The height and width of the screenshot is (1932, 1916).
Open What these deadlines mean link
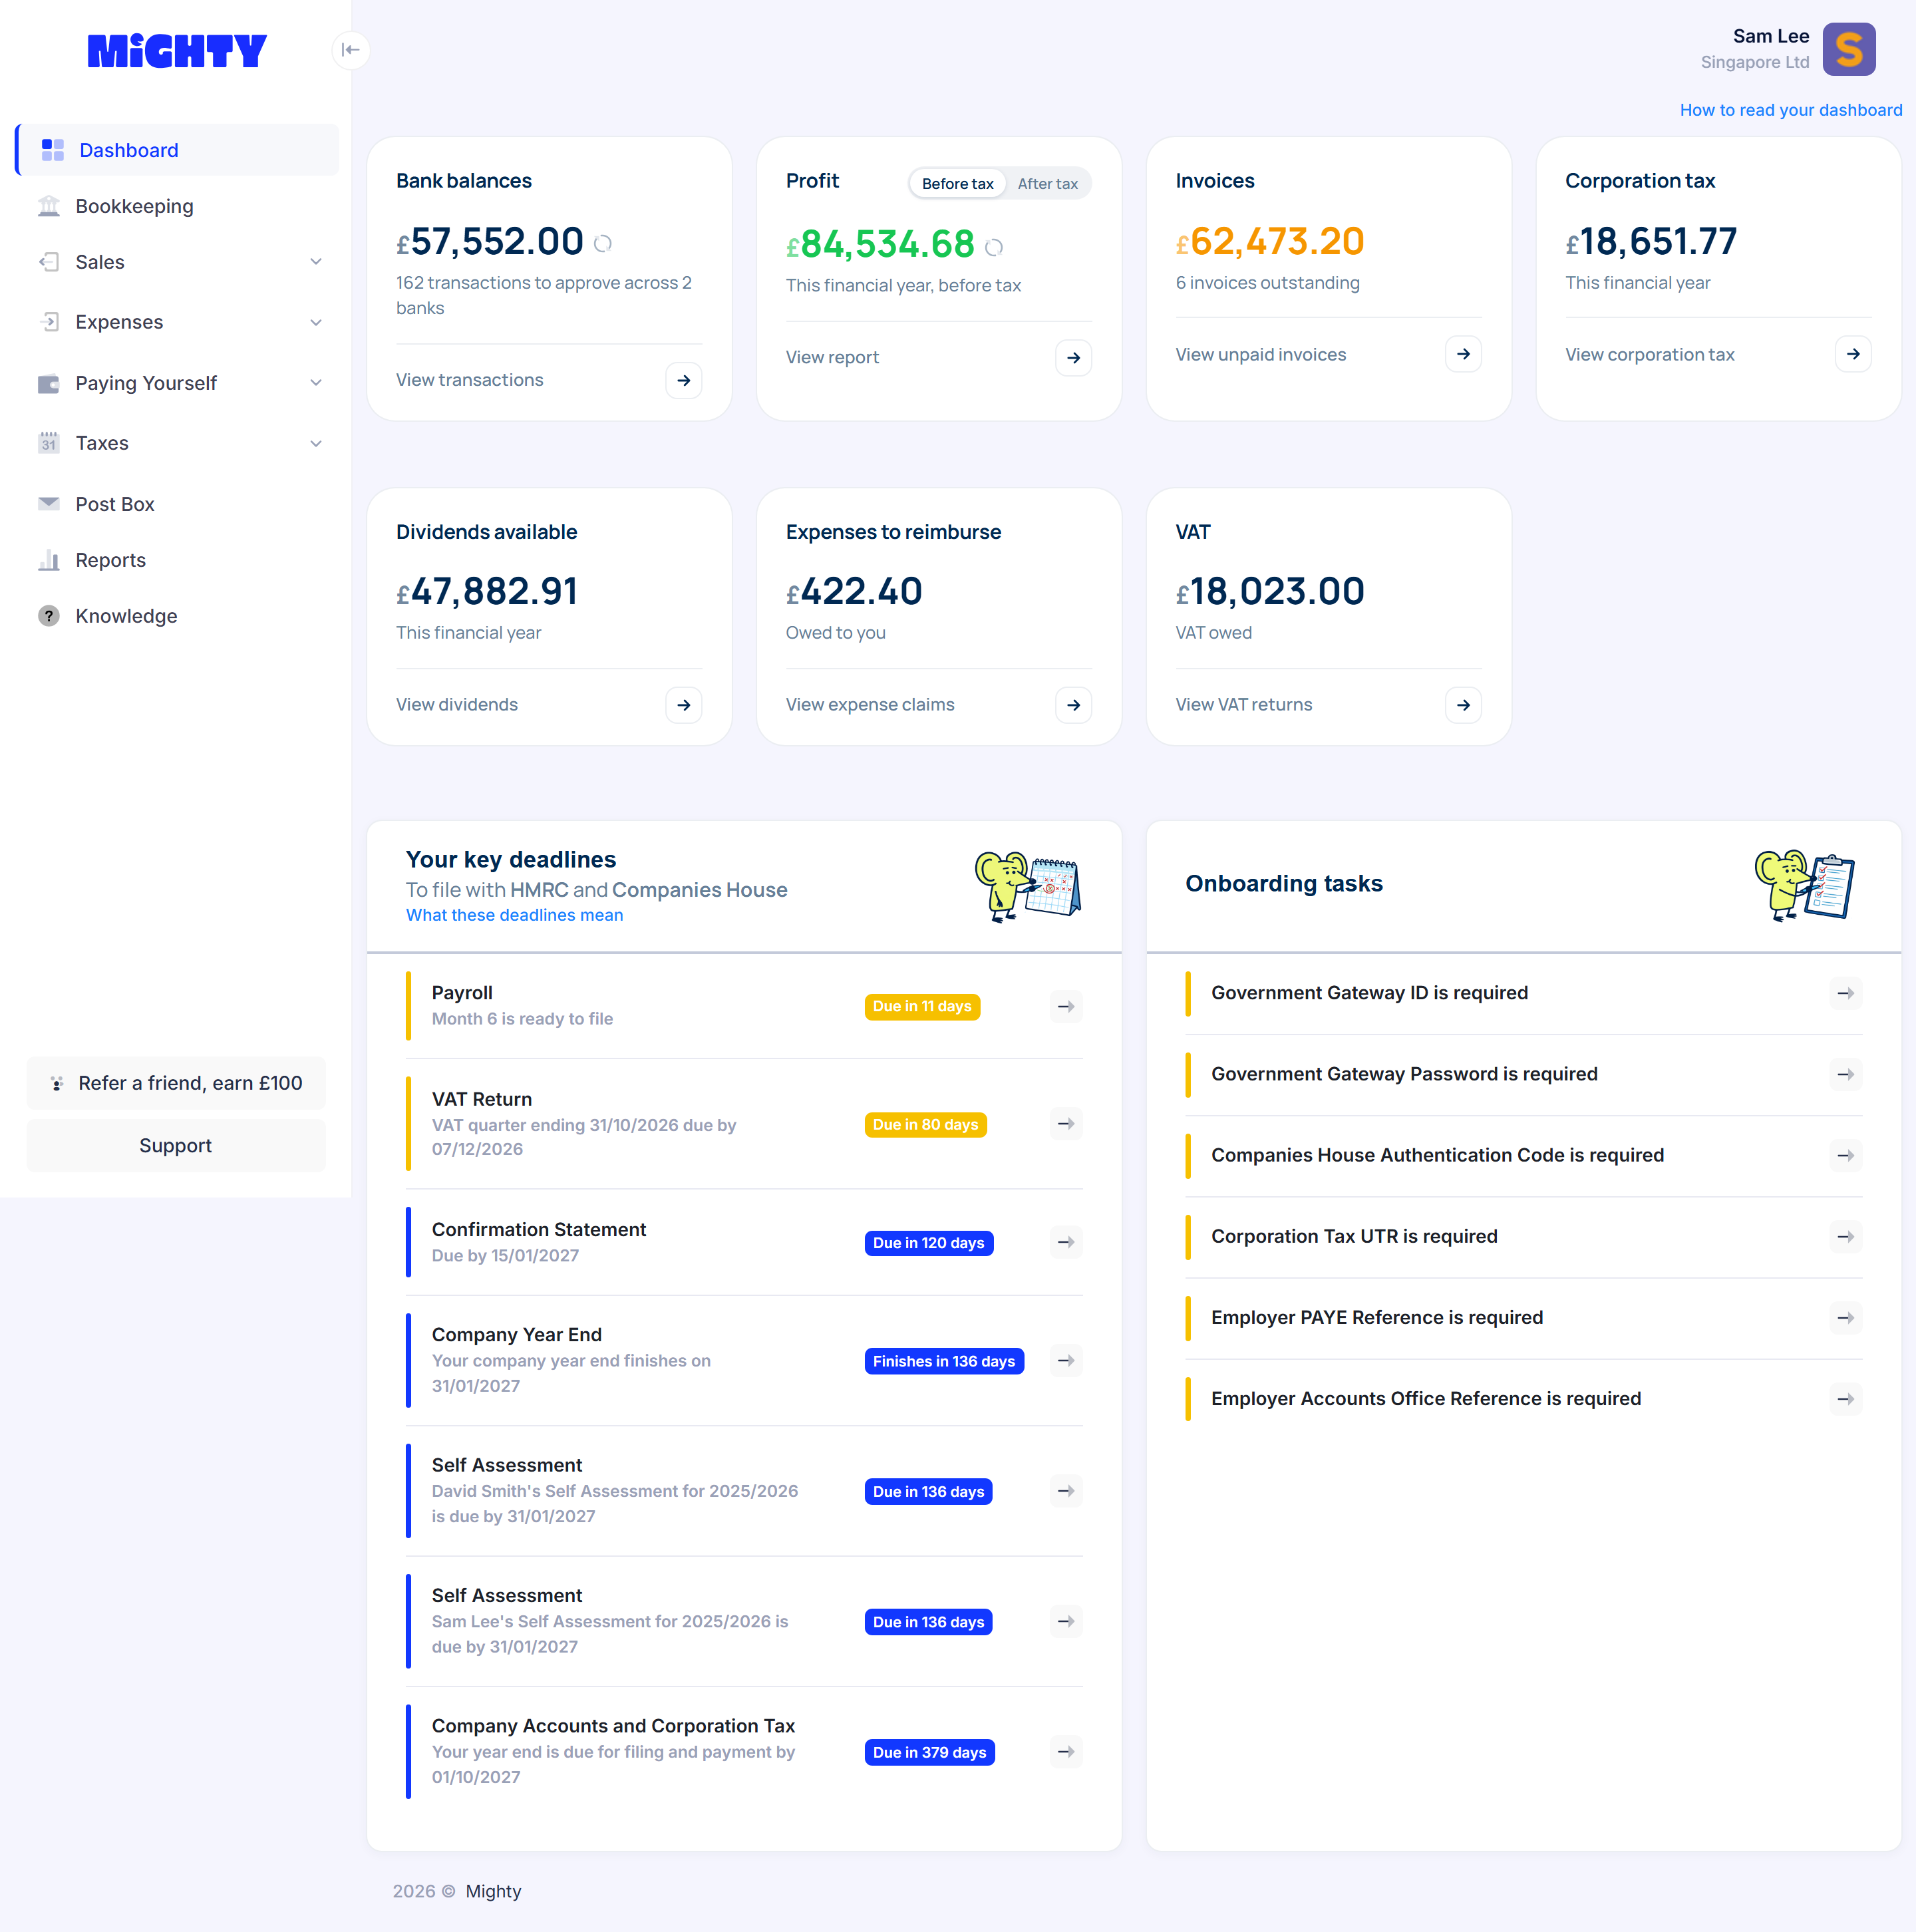pos(514,915)
